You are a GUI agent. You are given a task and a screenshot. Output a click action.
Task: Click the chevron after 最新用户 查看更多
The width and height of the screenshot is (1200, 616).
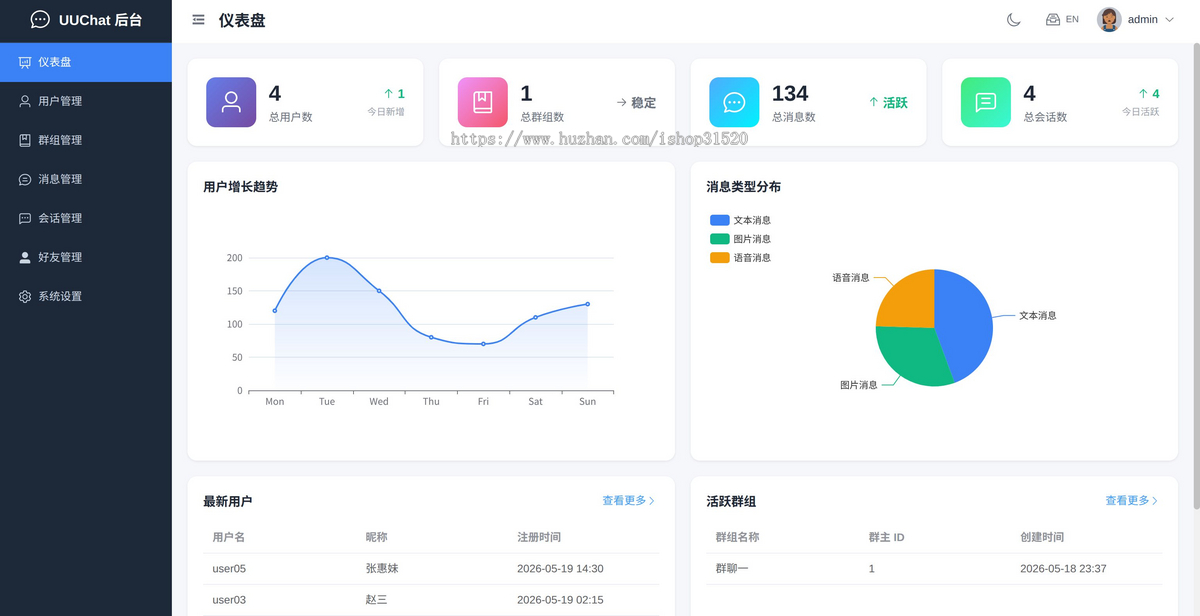coord(653,501)
